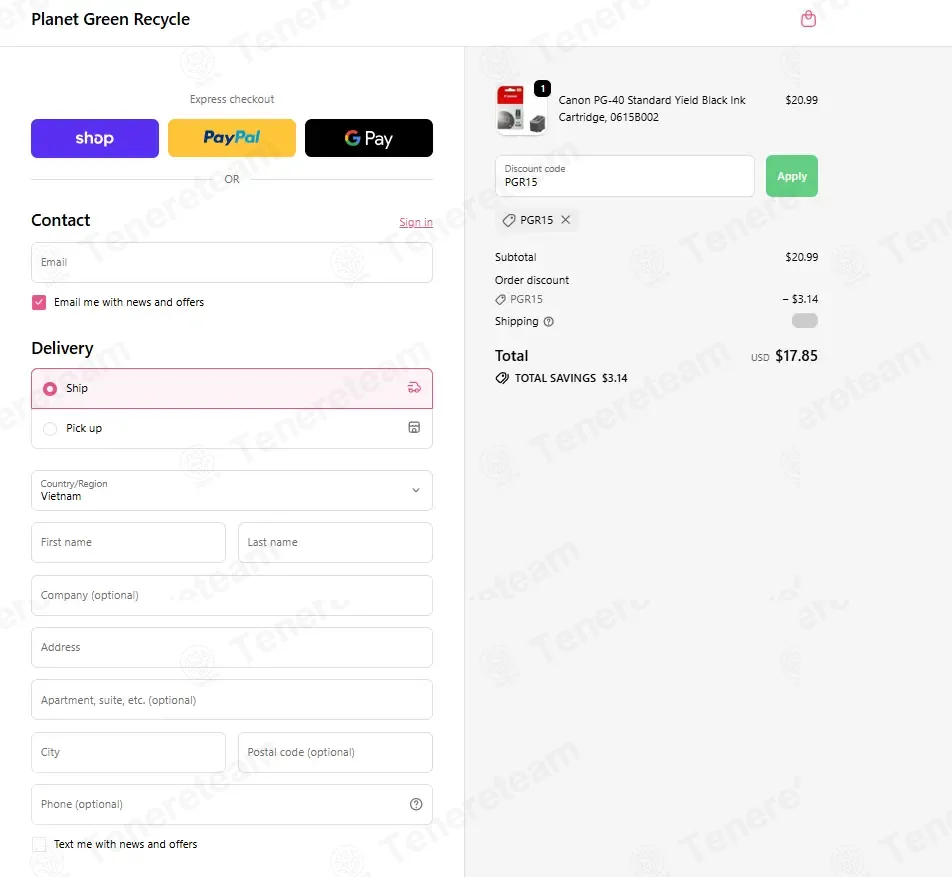Pay with Google Pay express checkout

point(369,138)
